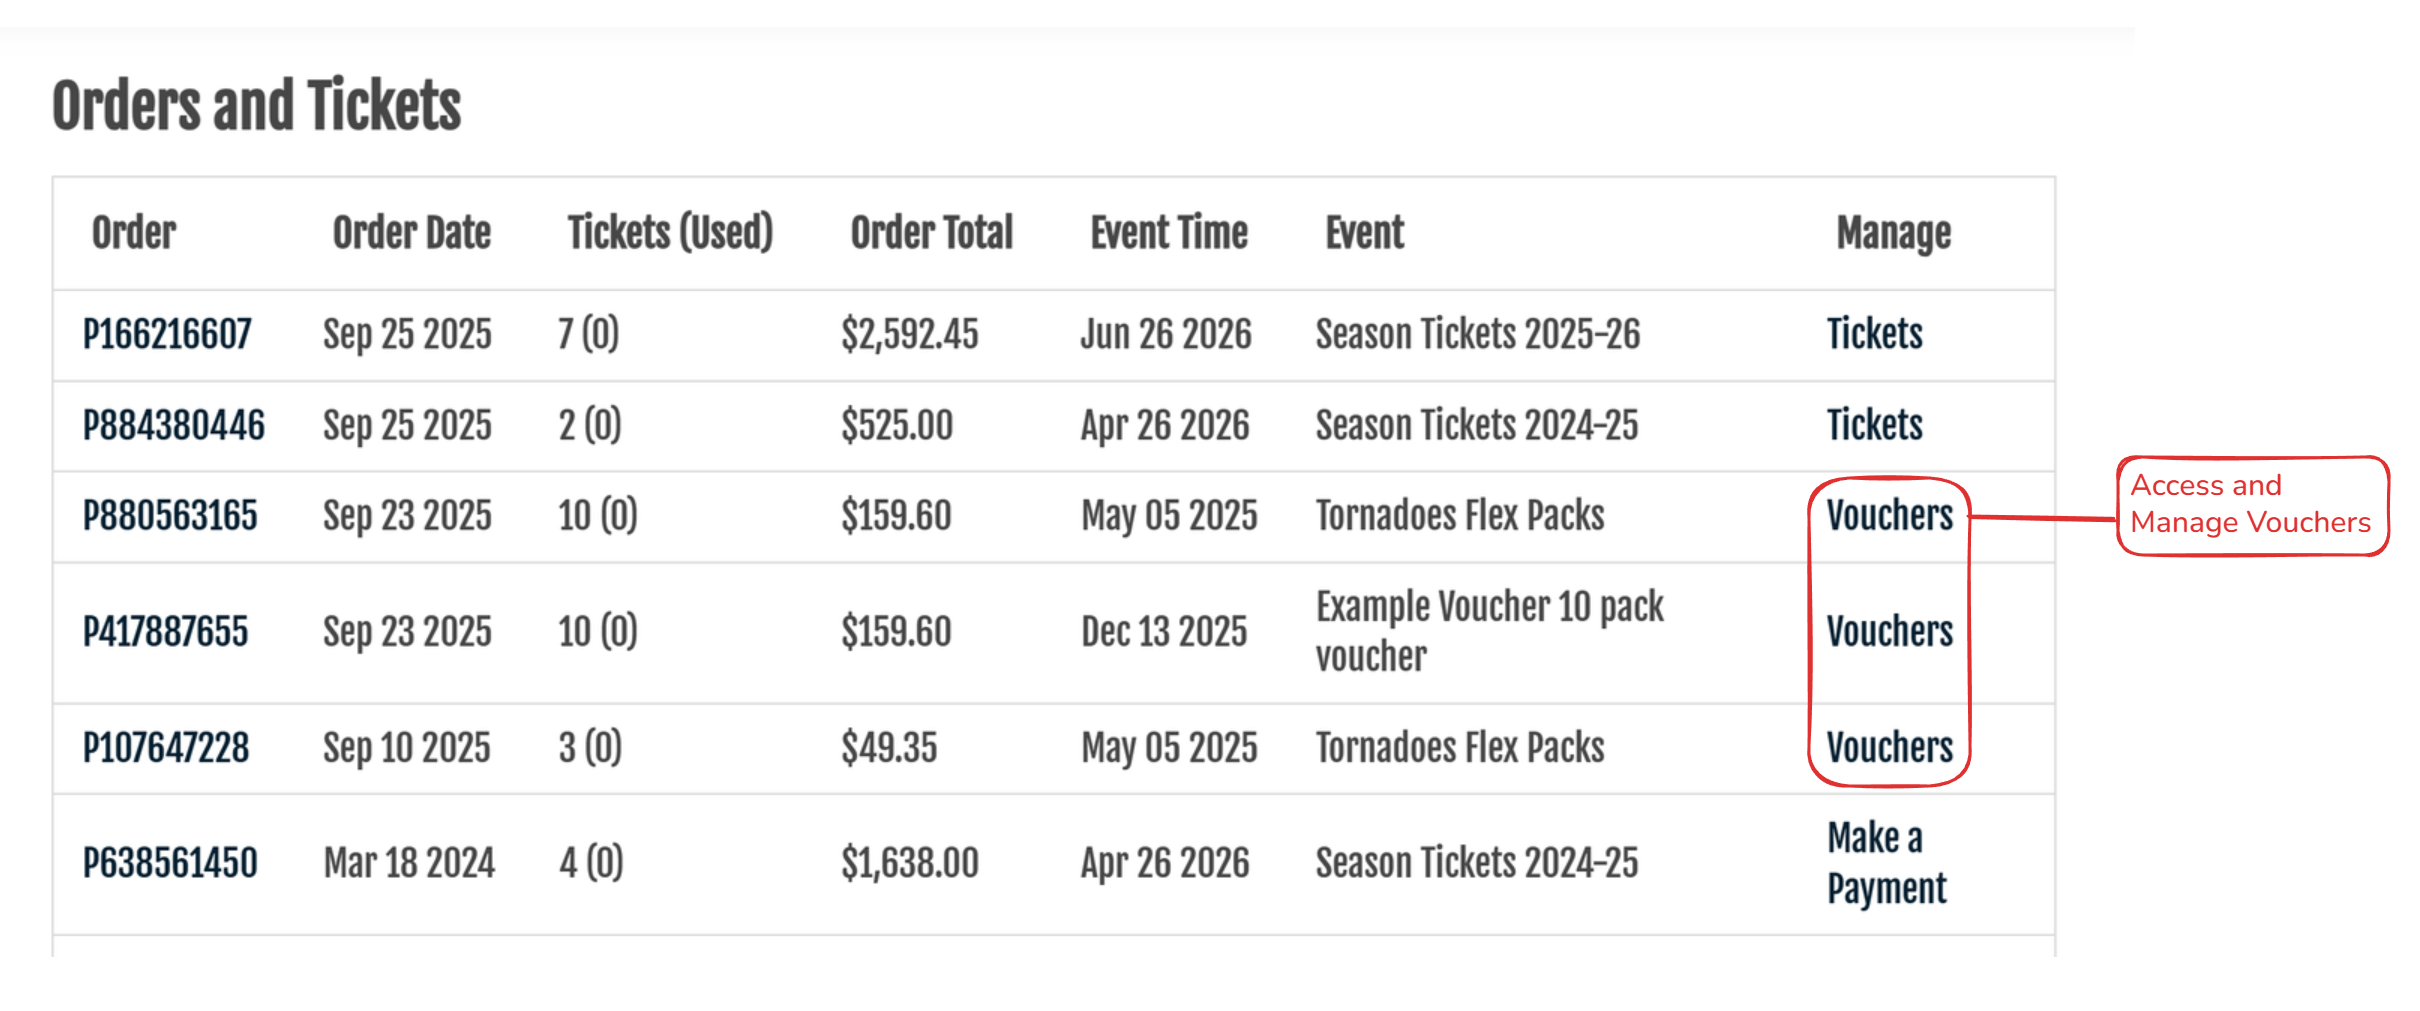Click the Access and Manage Vouchers callout
The width and height of the screenshot is (2420, 1011).
(2250, 505)
